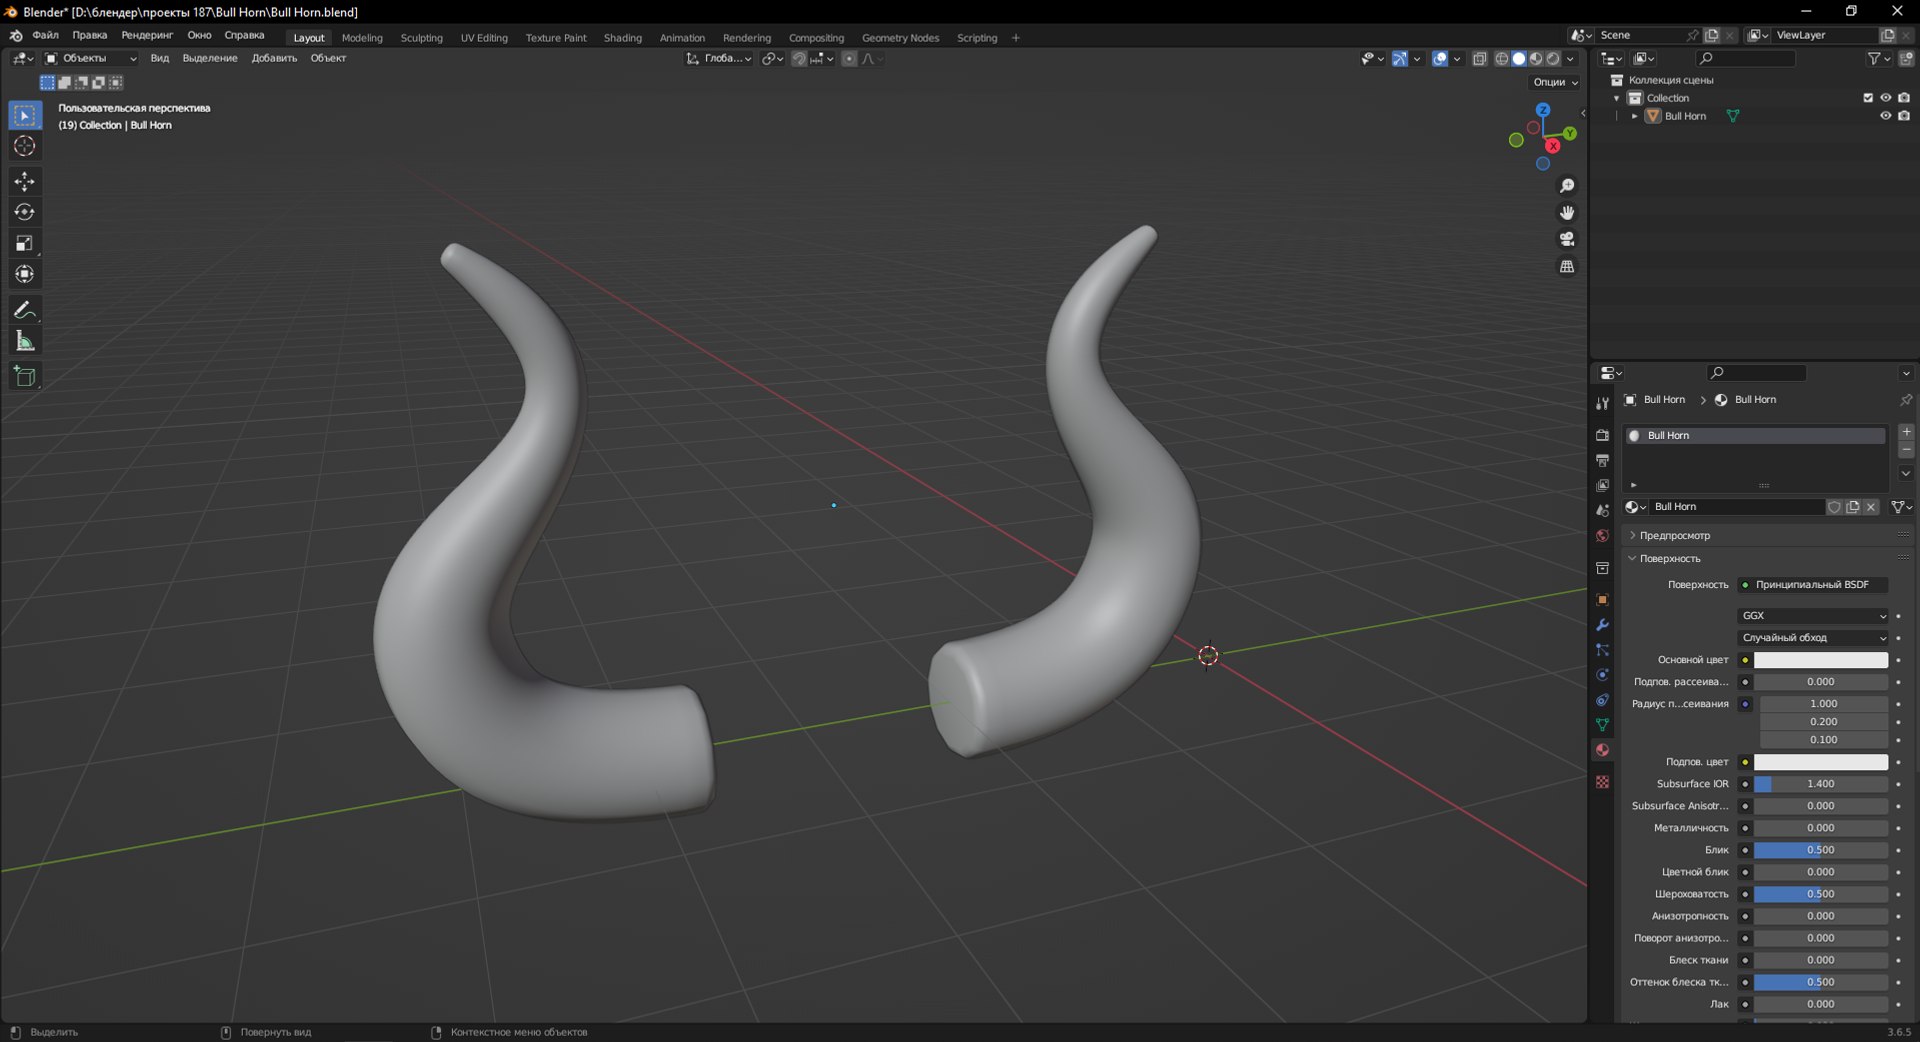The width and height of the screenshot is (1920, 1042).
Task: Hide Bull Horn object in outliner
Action: [x=1885, y=116]
